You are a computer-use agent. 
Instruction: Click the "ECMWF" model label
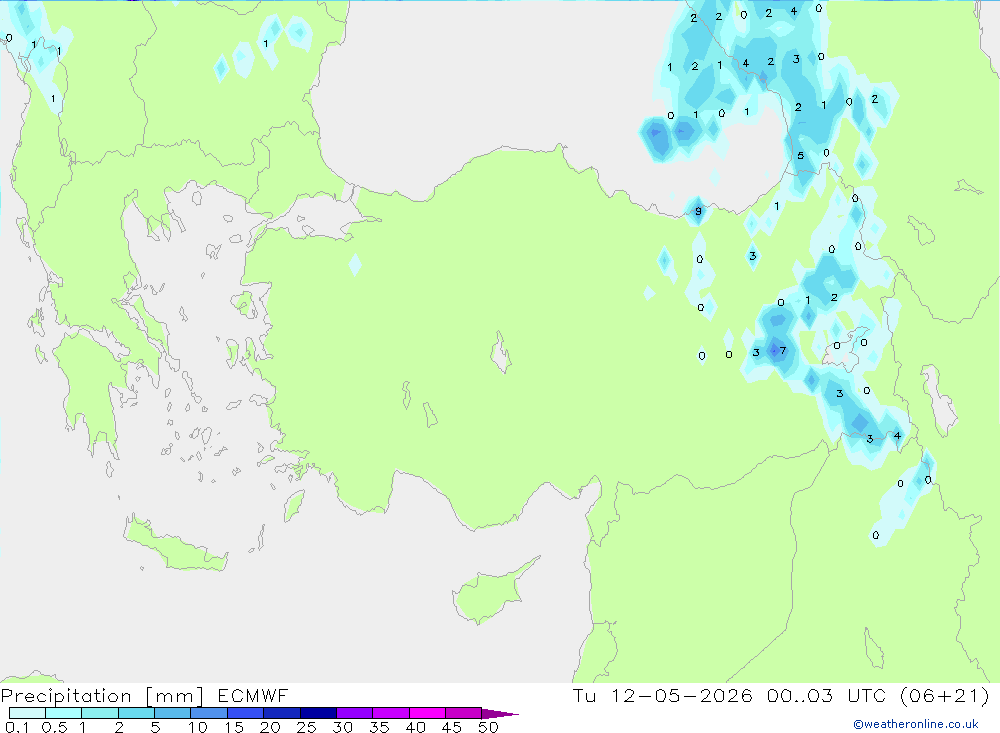click(253, 696)
